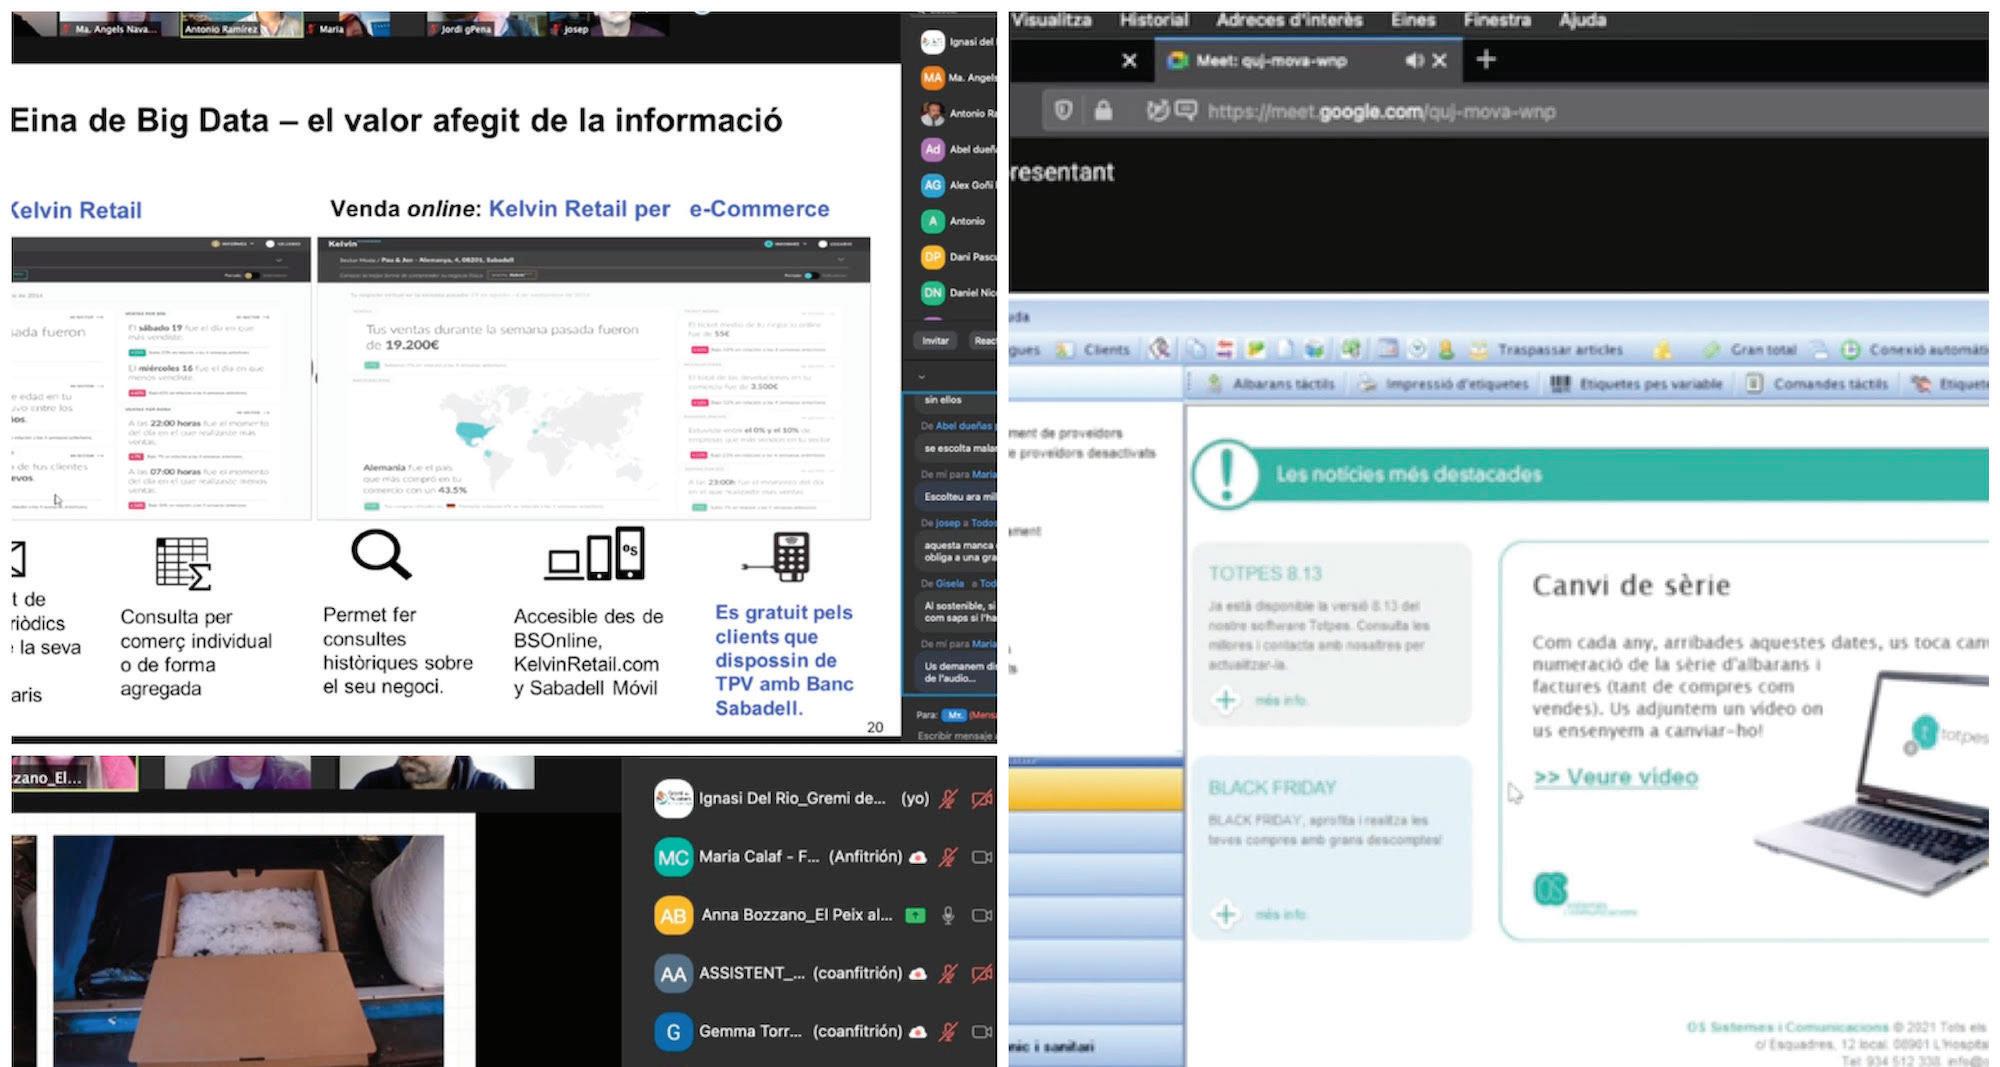Image resolution: width=2000 pixels, height=1067 pixels.
Task: Open the Ajuda menu
Action: 1583,20
